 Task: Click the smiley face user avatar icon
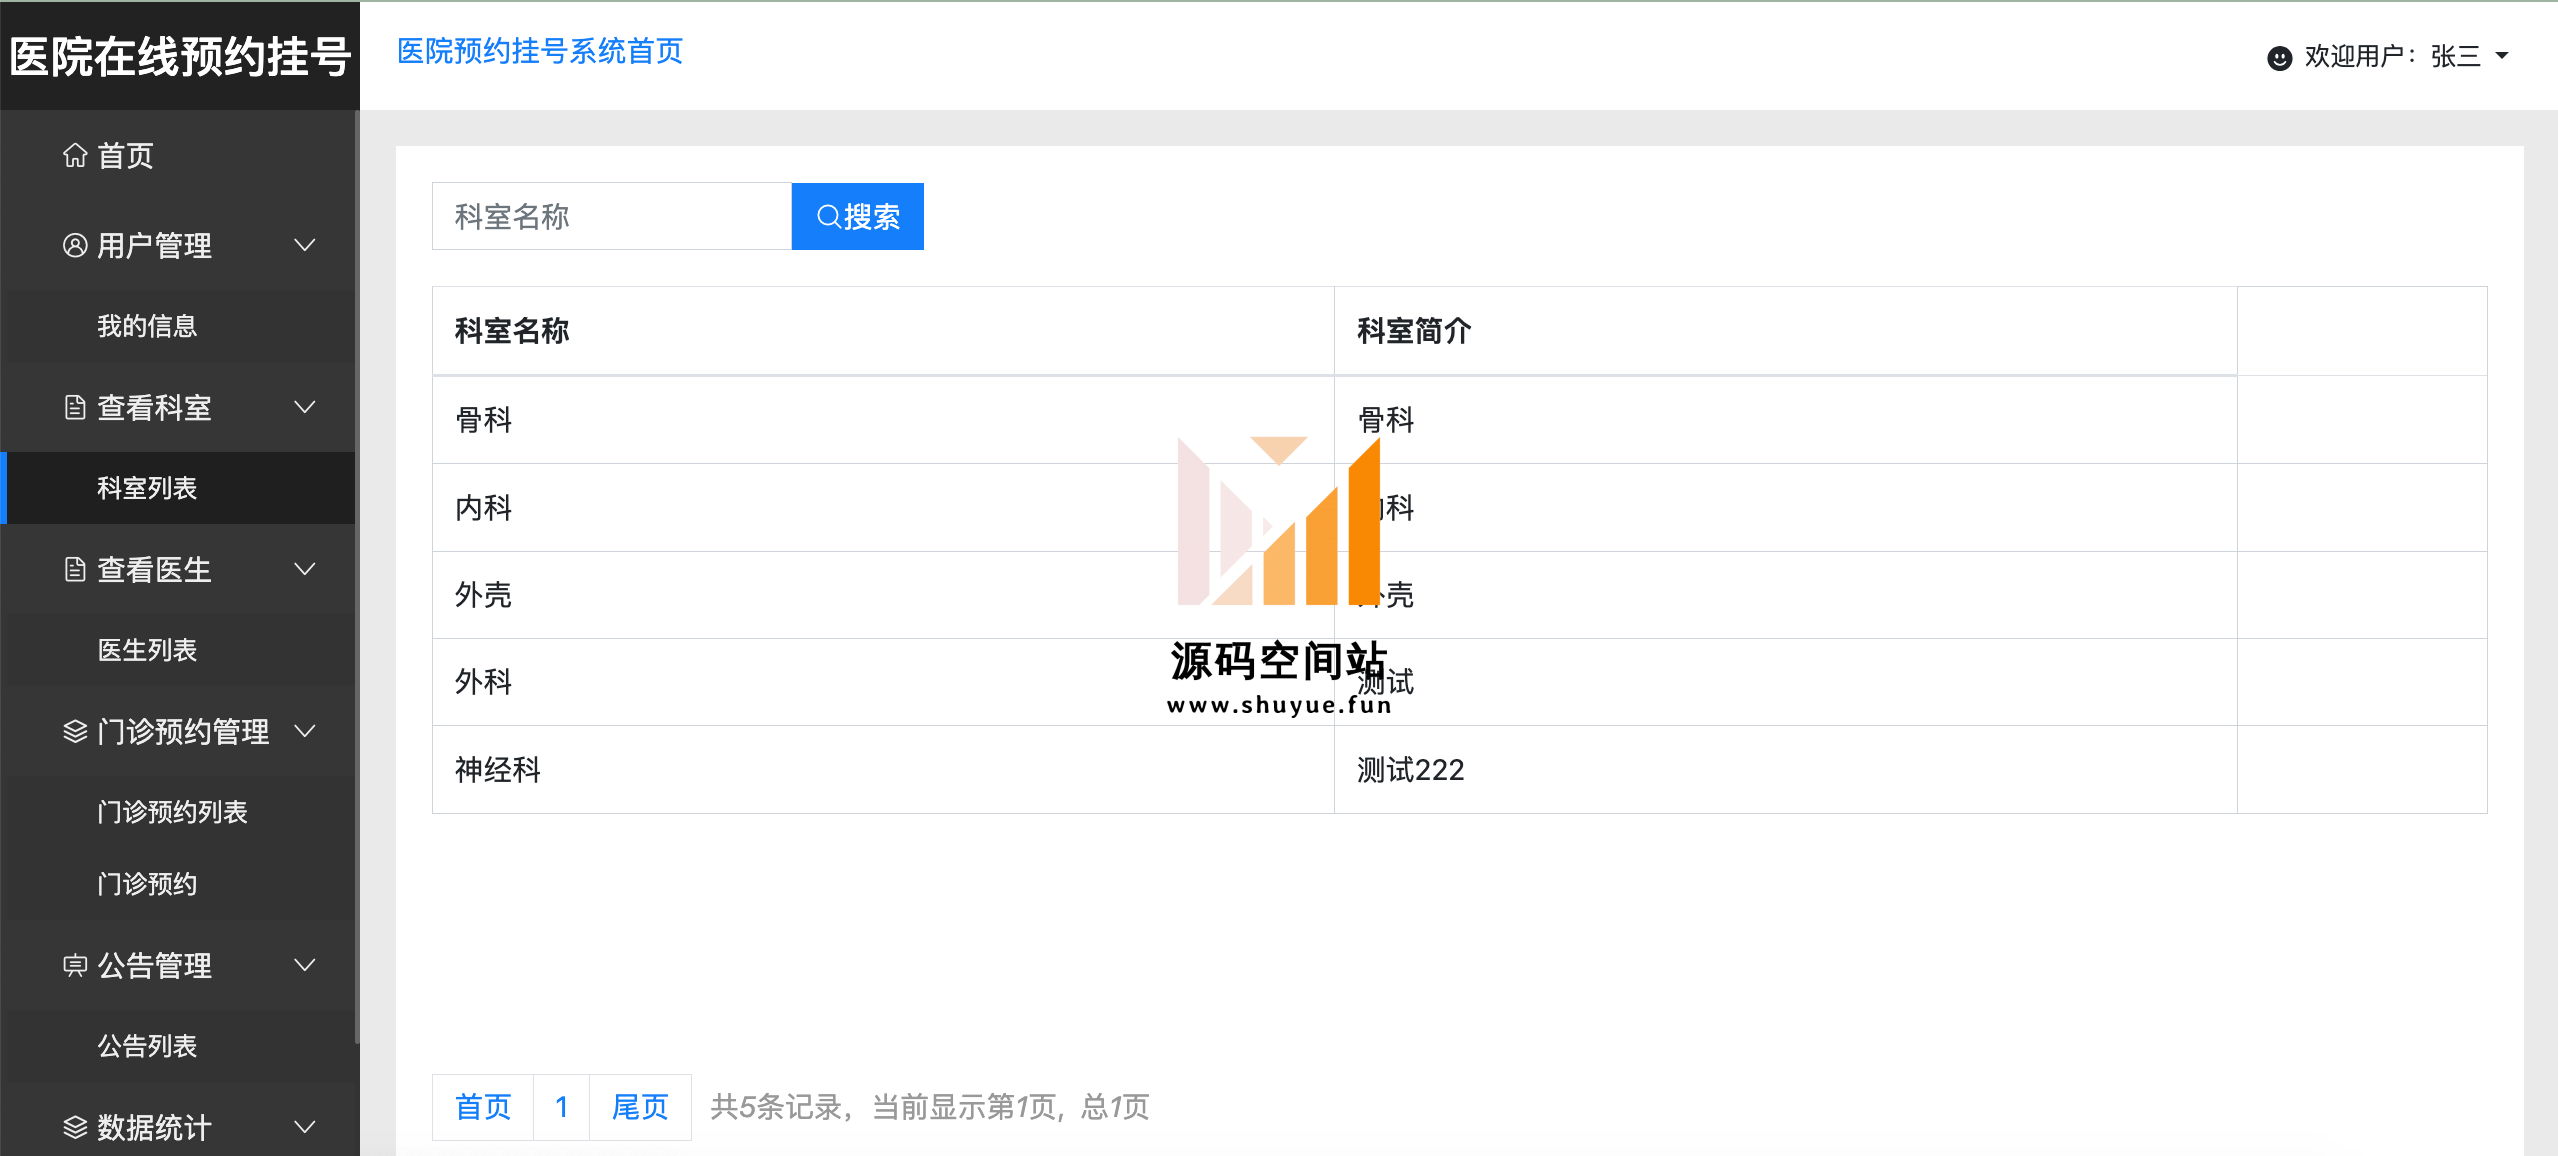[x=2279, y=57]
